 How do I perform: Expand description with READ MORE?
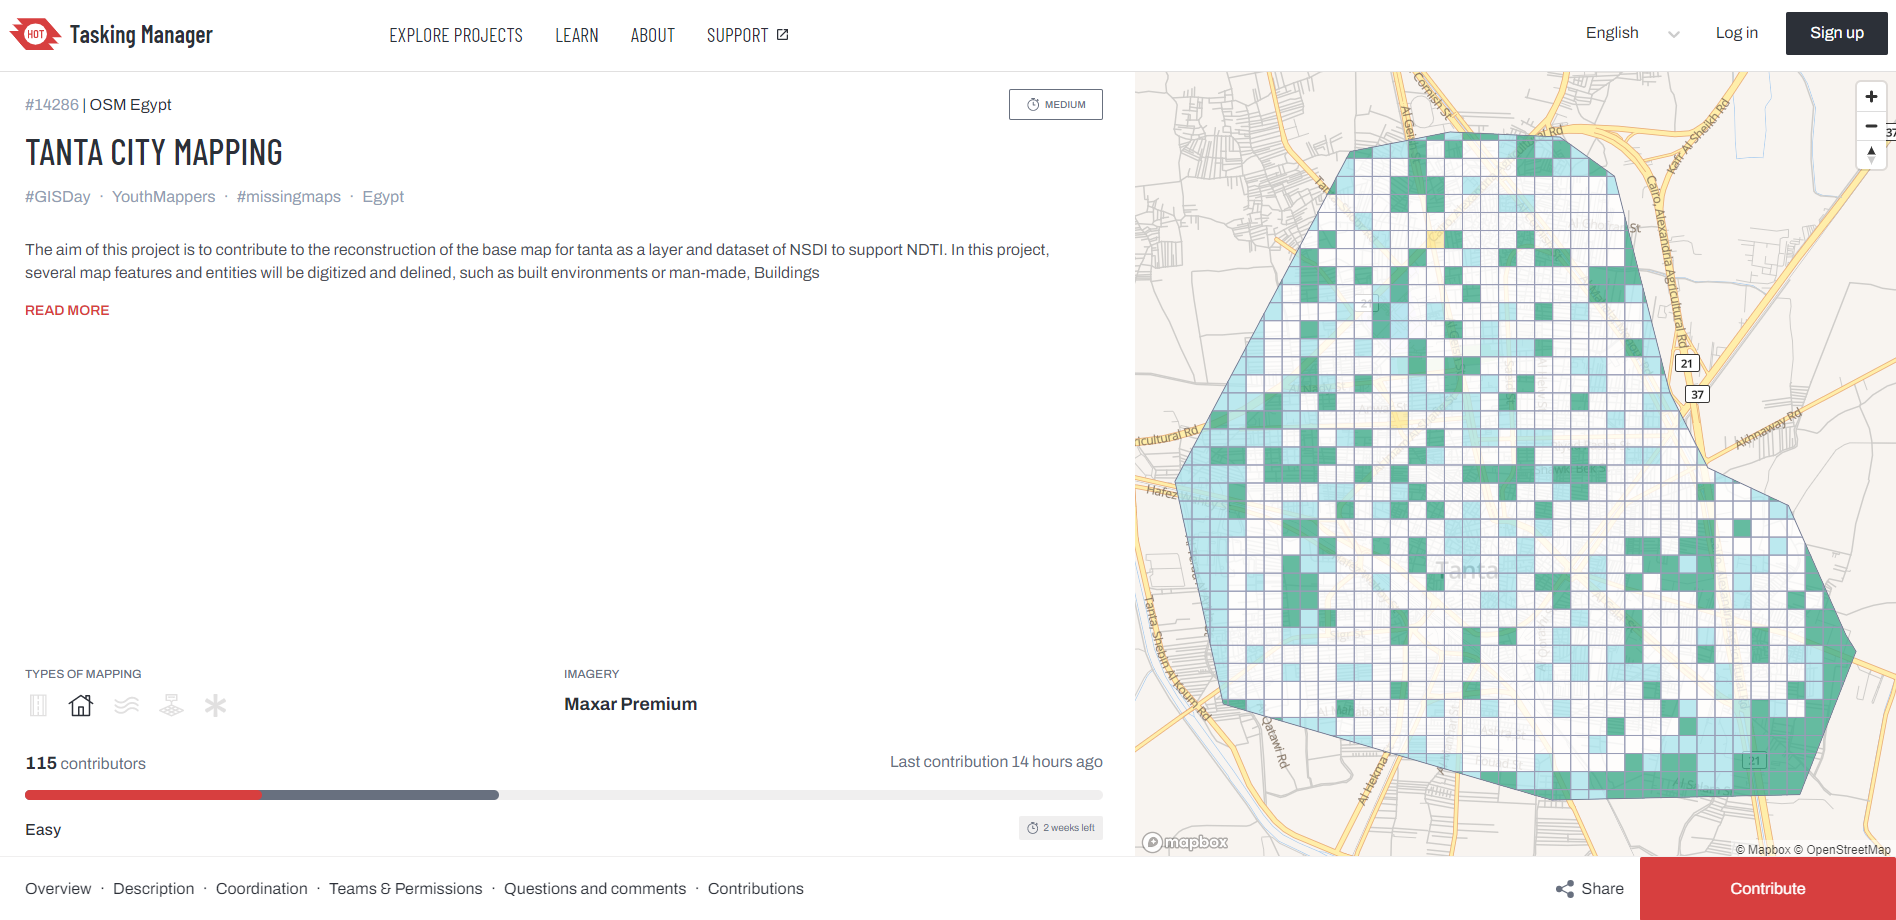tap(67, 311)
